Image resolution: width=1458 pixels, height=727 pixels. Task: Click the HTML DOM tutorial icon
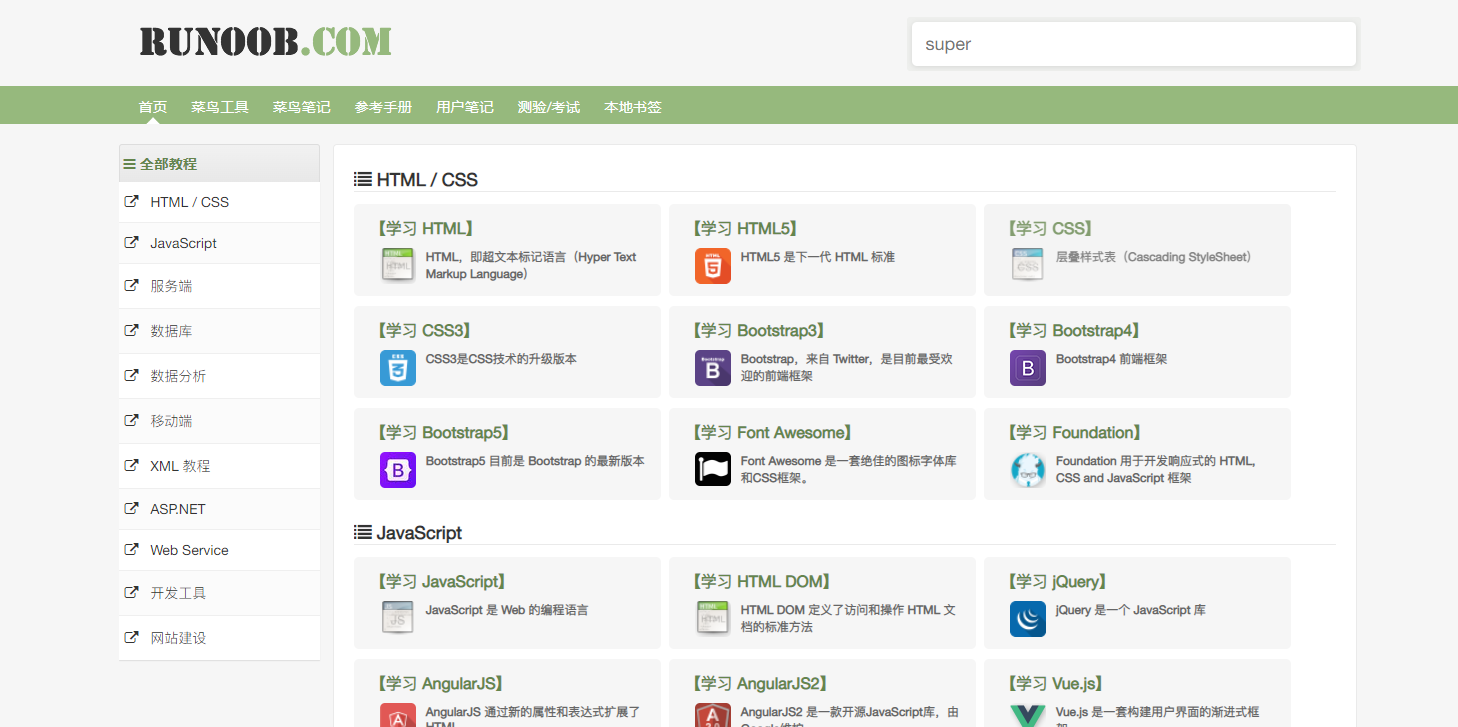click(x=713, y=618)
